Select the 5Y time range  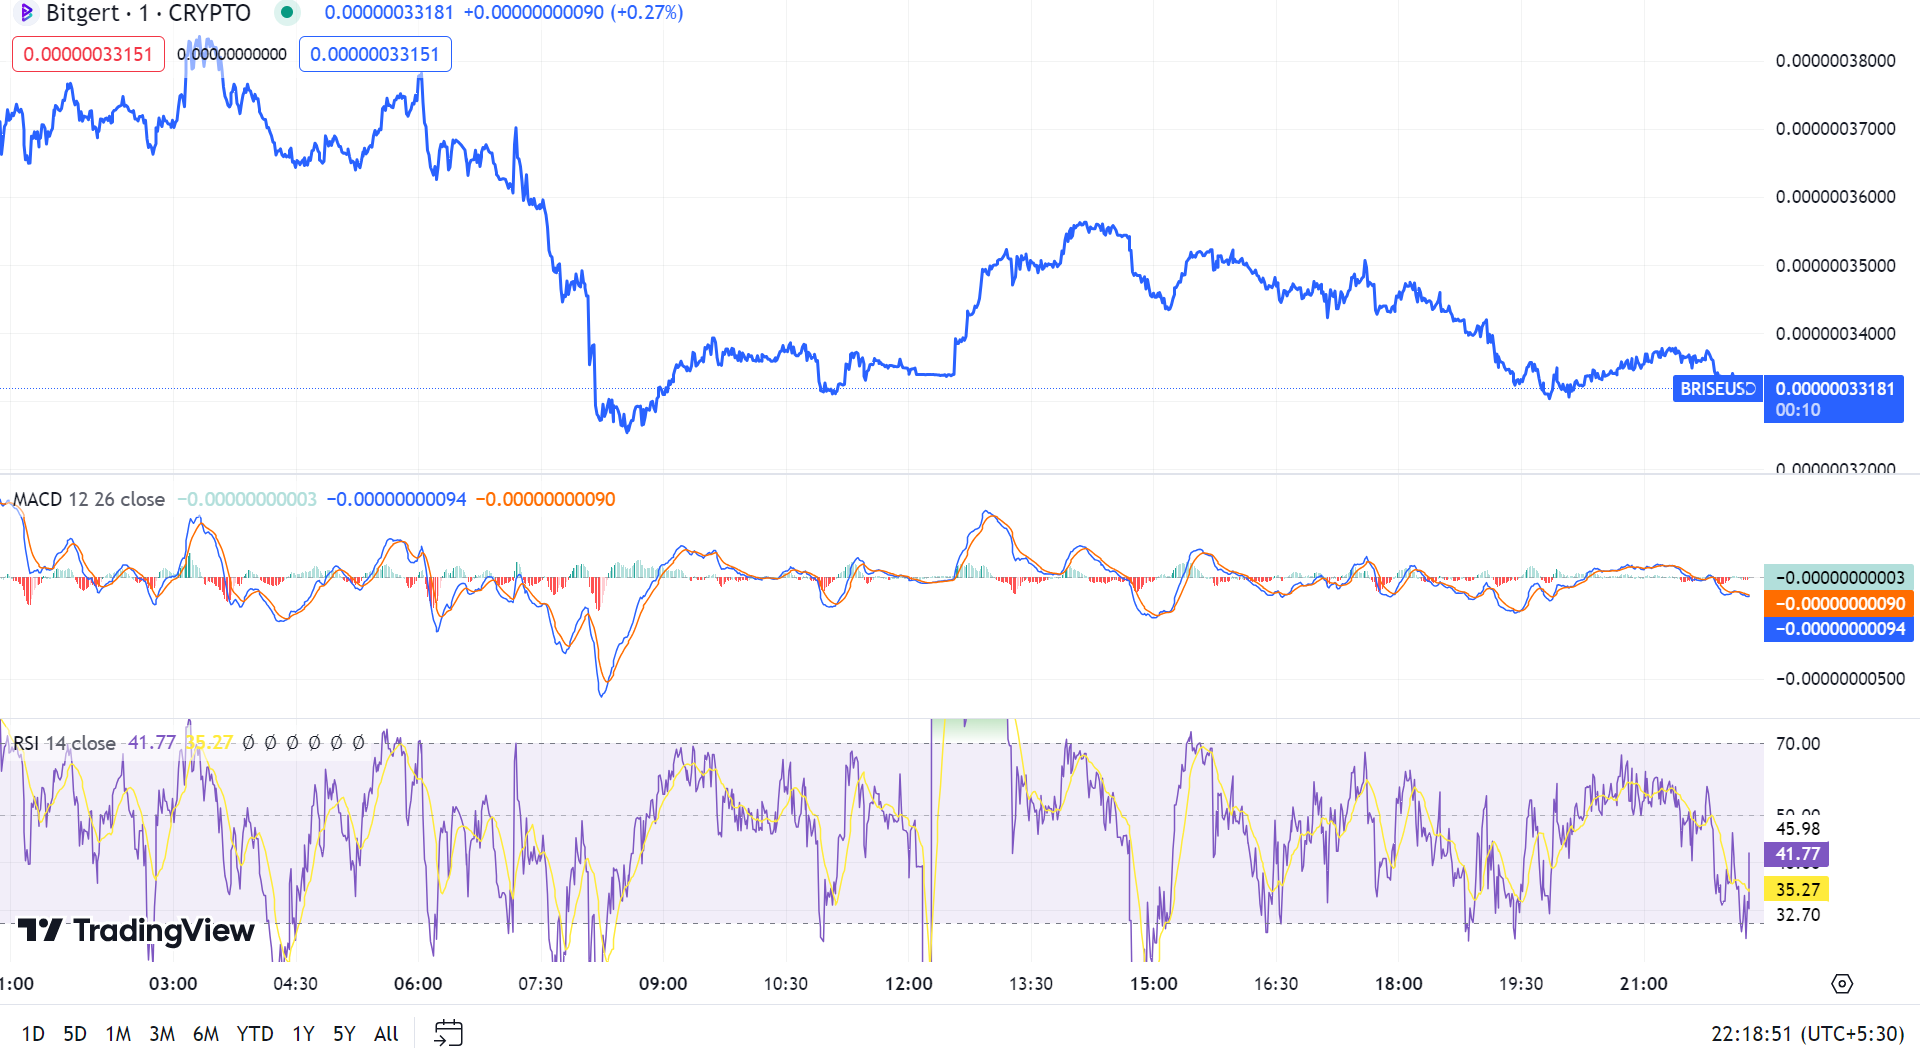(x=344, y=1034)
